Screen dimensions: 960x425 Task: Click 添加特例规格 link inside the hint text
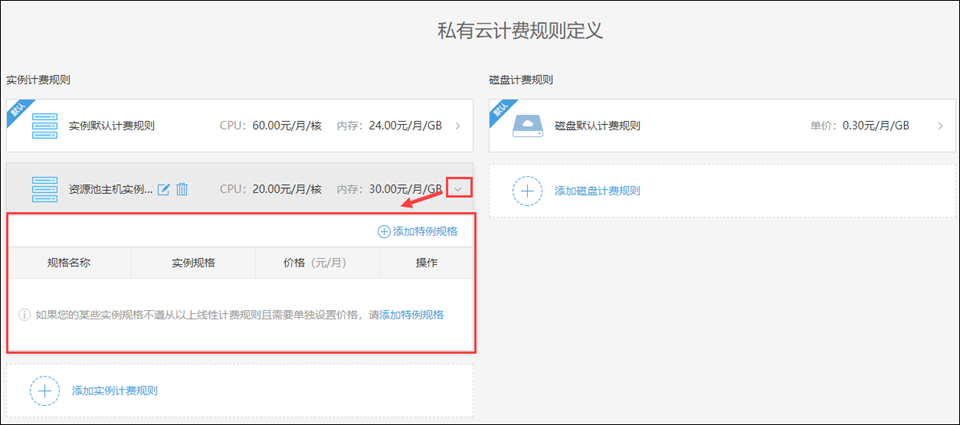click(411, 315)
